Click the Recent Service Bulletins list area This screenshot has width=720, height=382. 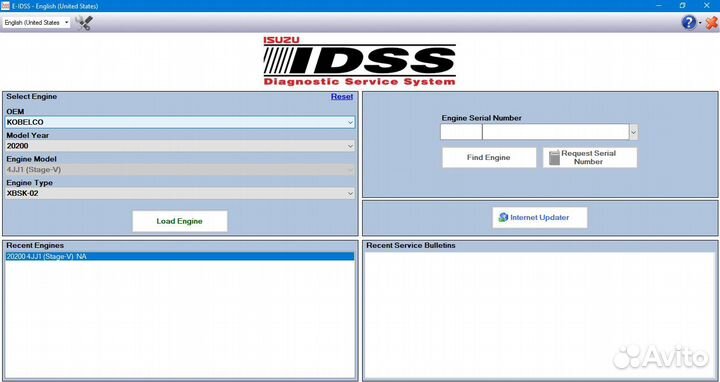click(x=540, y=314)
